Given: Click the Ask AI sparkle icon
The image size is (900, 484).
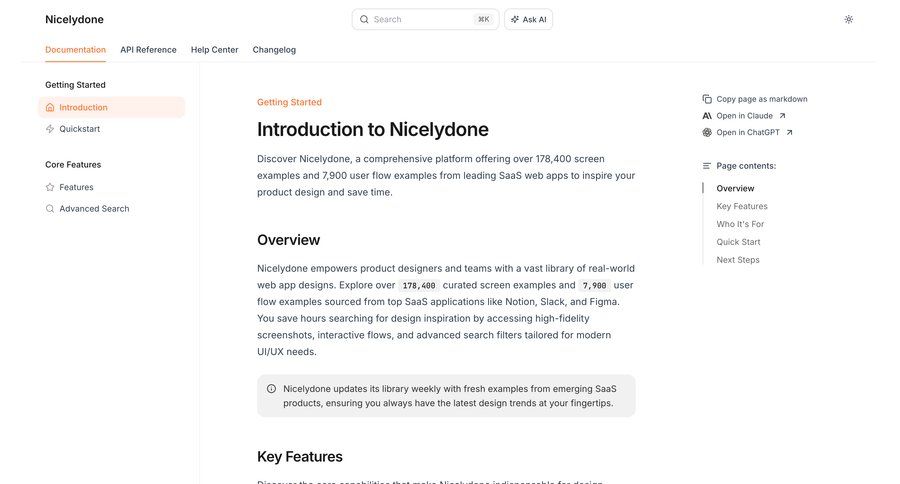Looking at the screenshot, I should (x=515, y=19).
